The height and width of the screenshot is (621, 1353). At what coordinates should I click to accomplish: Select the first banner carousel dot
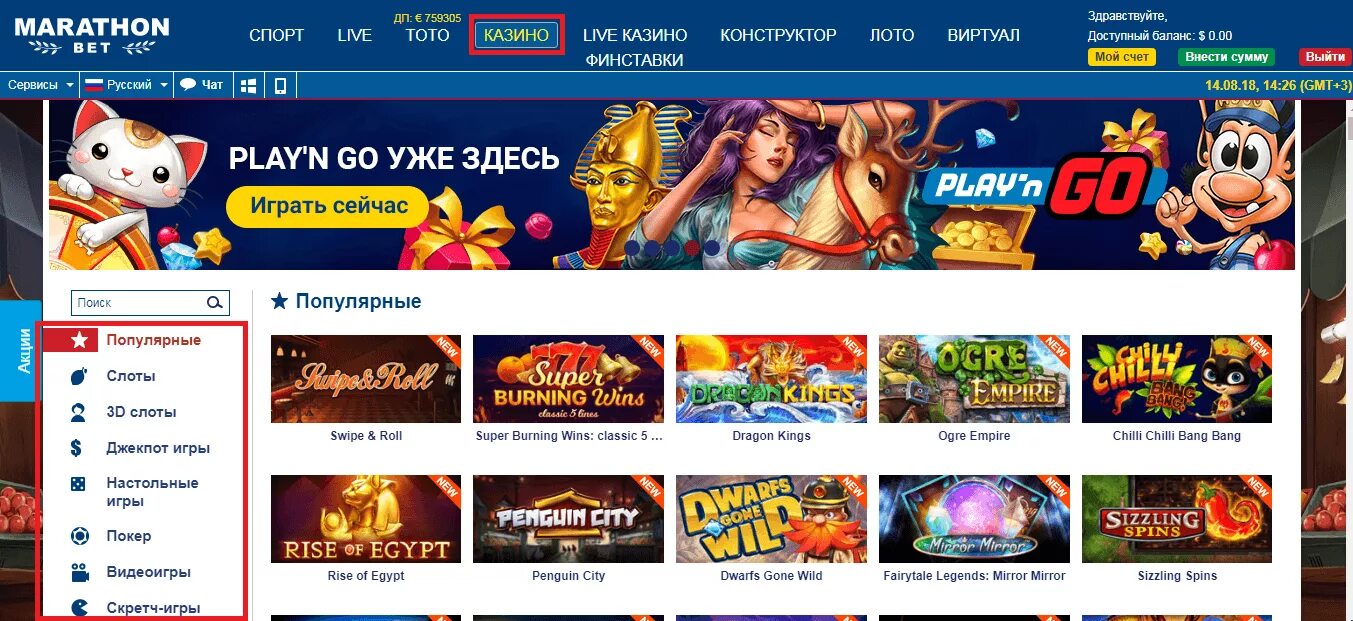point(633,247)
